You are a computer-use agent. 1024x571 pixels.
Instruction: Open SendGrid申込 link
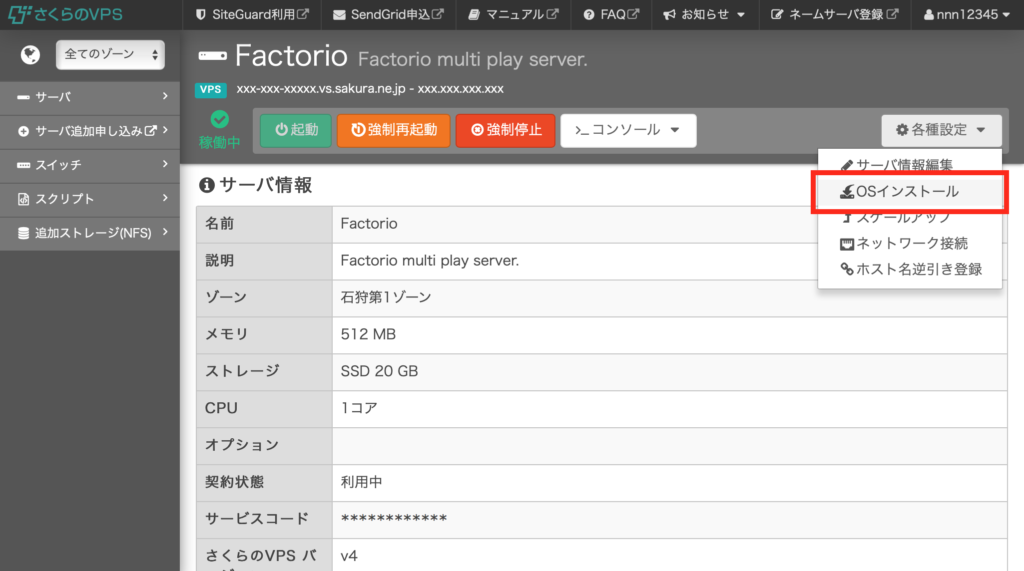(388, 14)
